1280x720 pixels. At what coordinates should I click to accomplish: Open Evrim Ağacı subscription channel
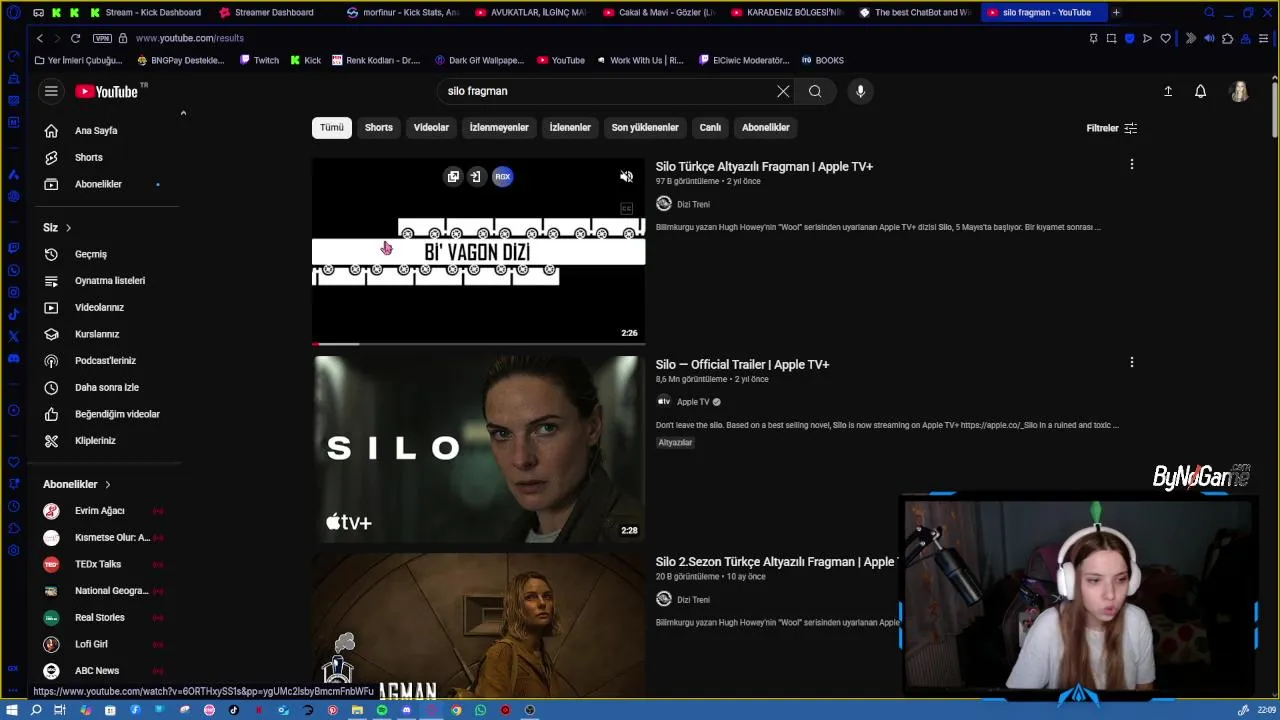(x=99, y=511)
